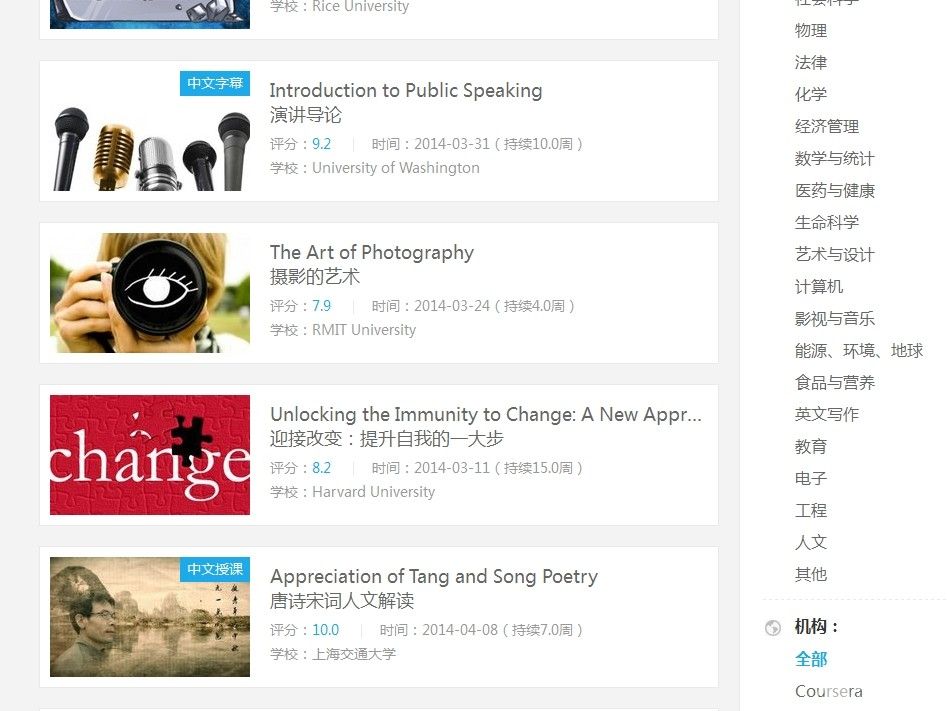Show courses in the 工程 category

tap(811, 510)
